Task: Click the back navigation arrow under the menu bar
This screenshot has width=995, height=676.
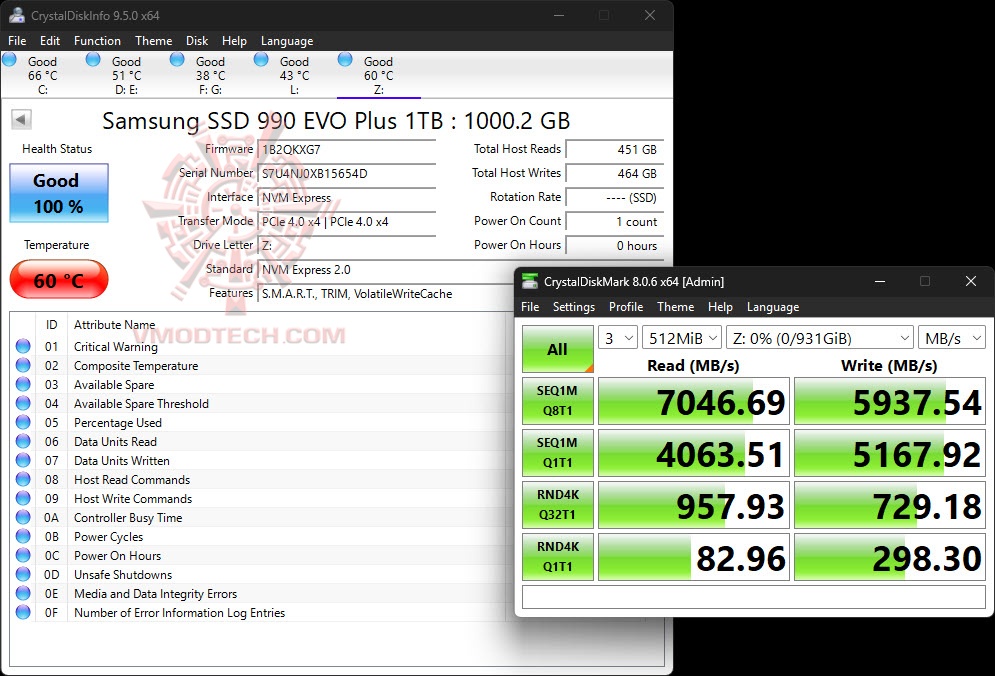Action: pyautogui.click(x=20, y=119)
